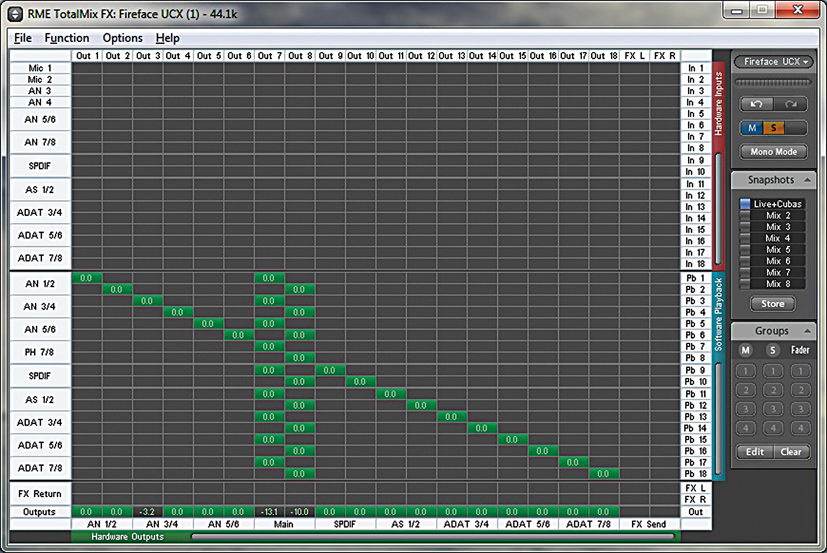Screen dimensions: 827x553
Task: Load snapshot Mix 2
Action: point(771,215)
